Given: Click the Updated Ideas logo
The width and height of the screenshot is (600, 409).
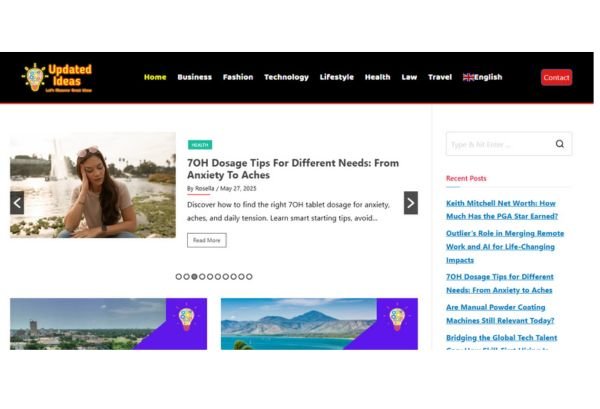Looking at the screenshot, I should 57,78.
